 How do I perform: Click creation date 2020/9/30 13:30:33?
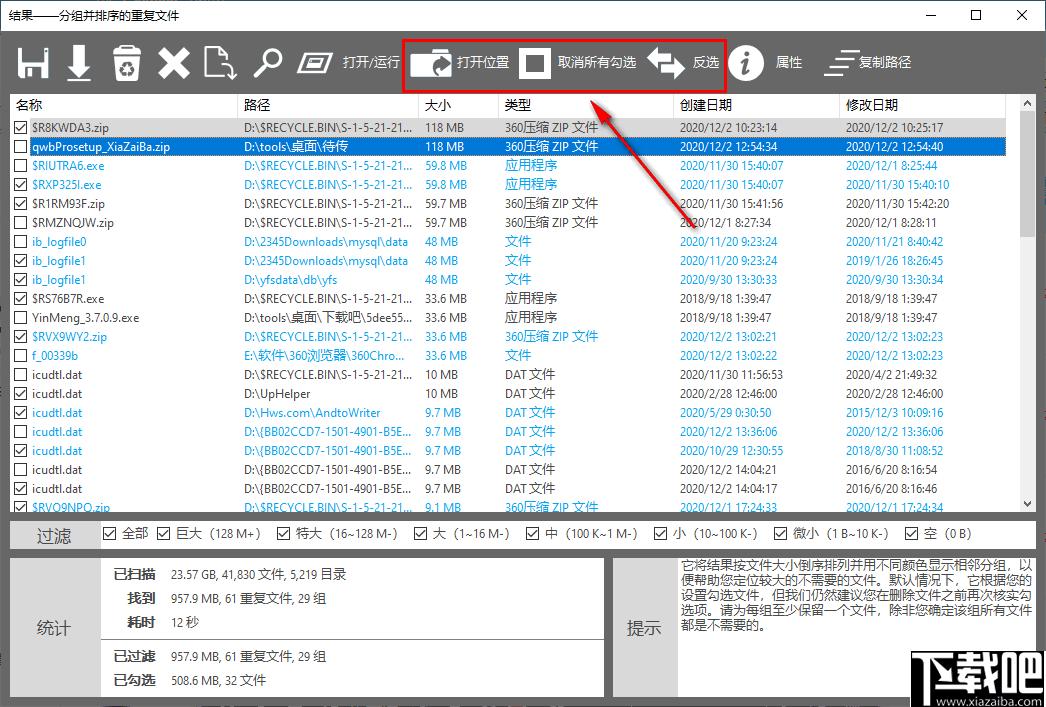[x=728, y=279]
